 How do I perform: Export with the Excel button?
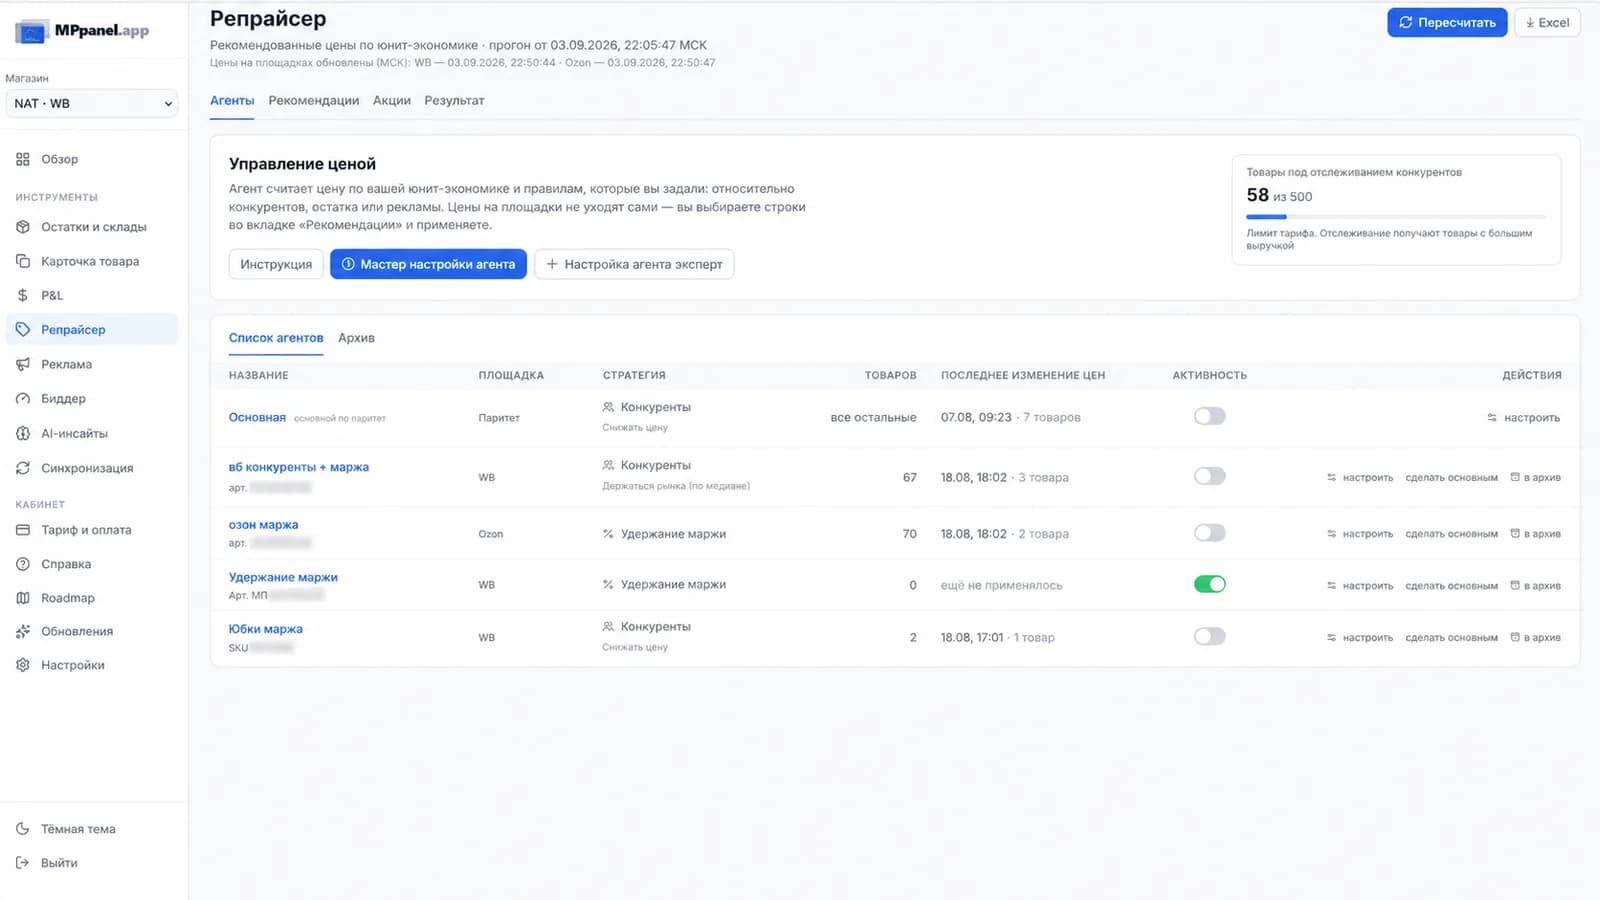click(x=1547, y=22)
